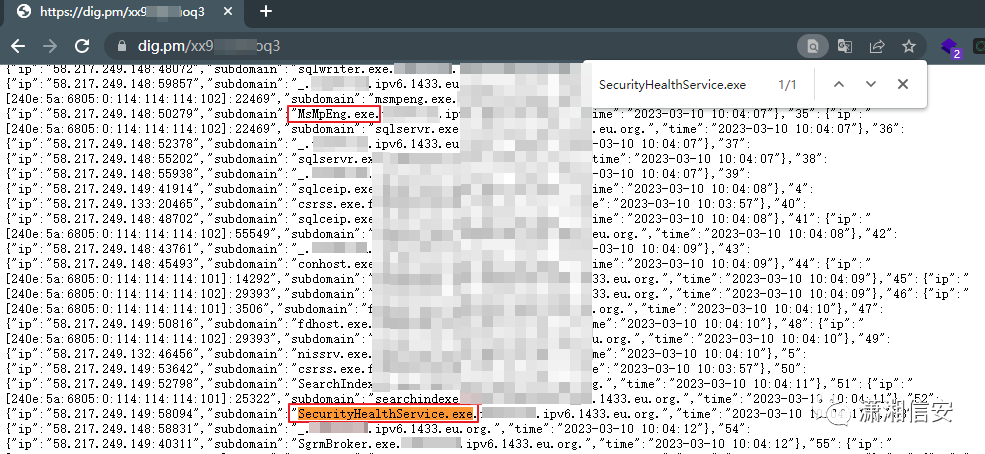Close the dig.pm tab

tap(229, 11)
